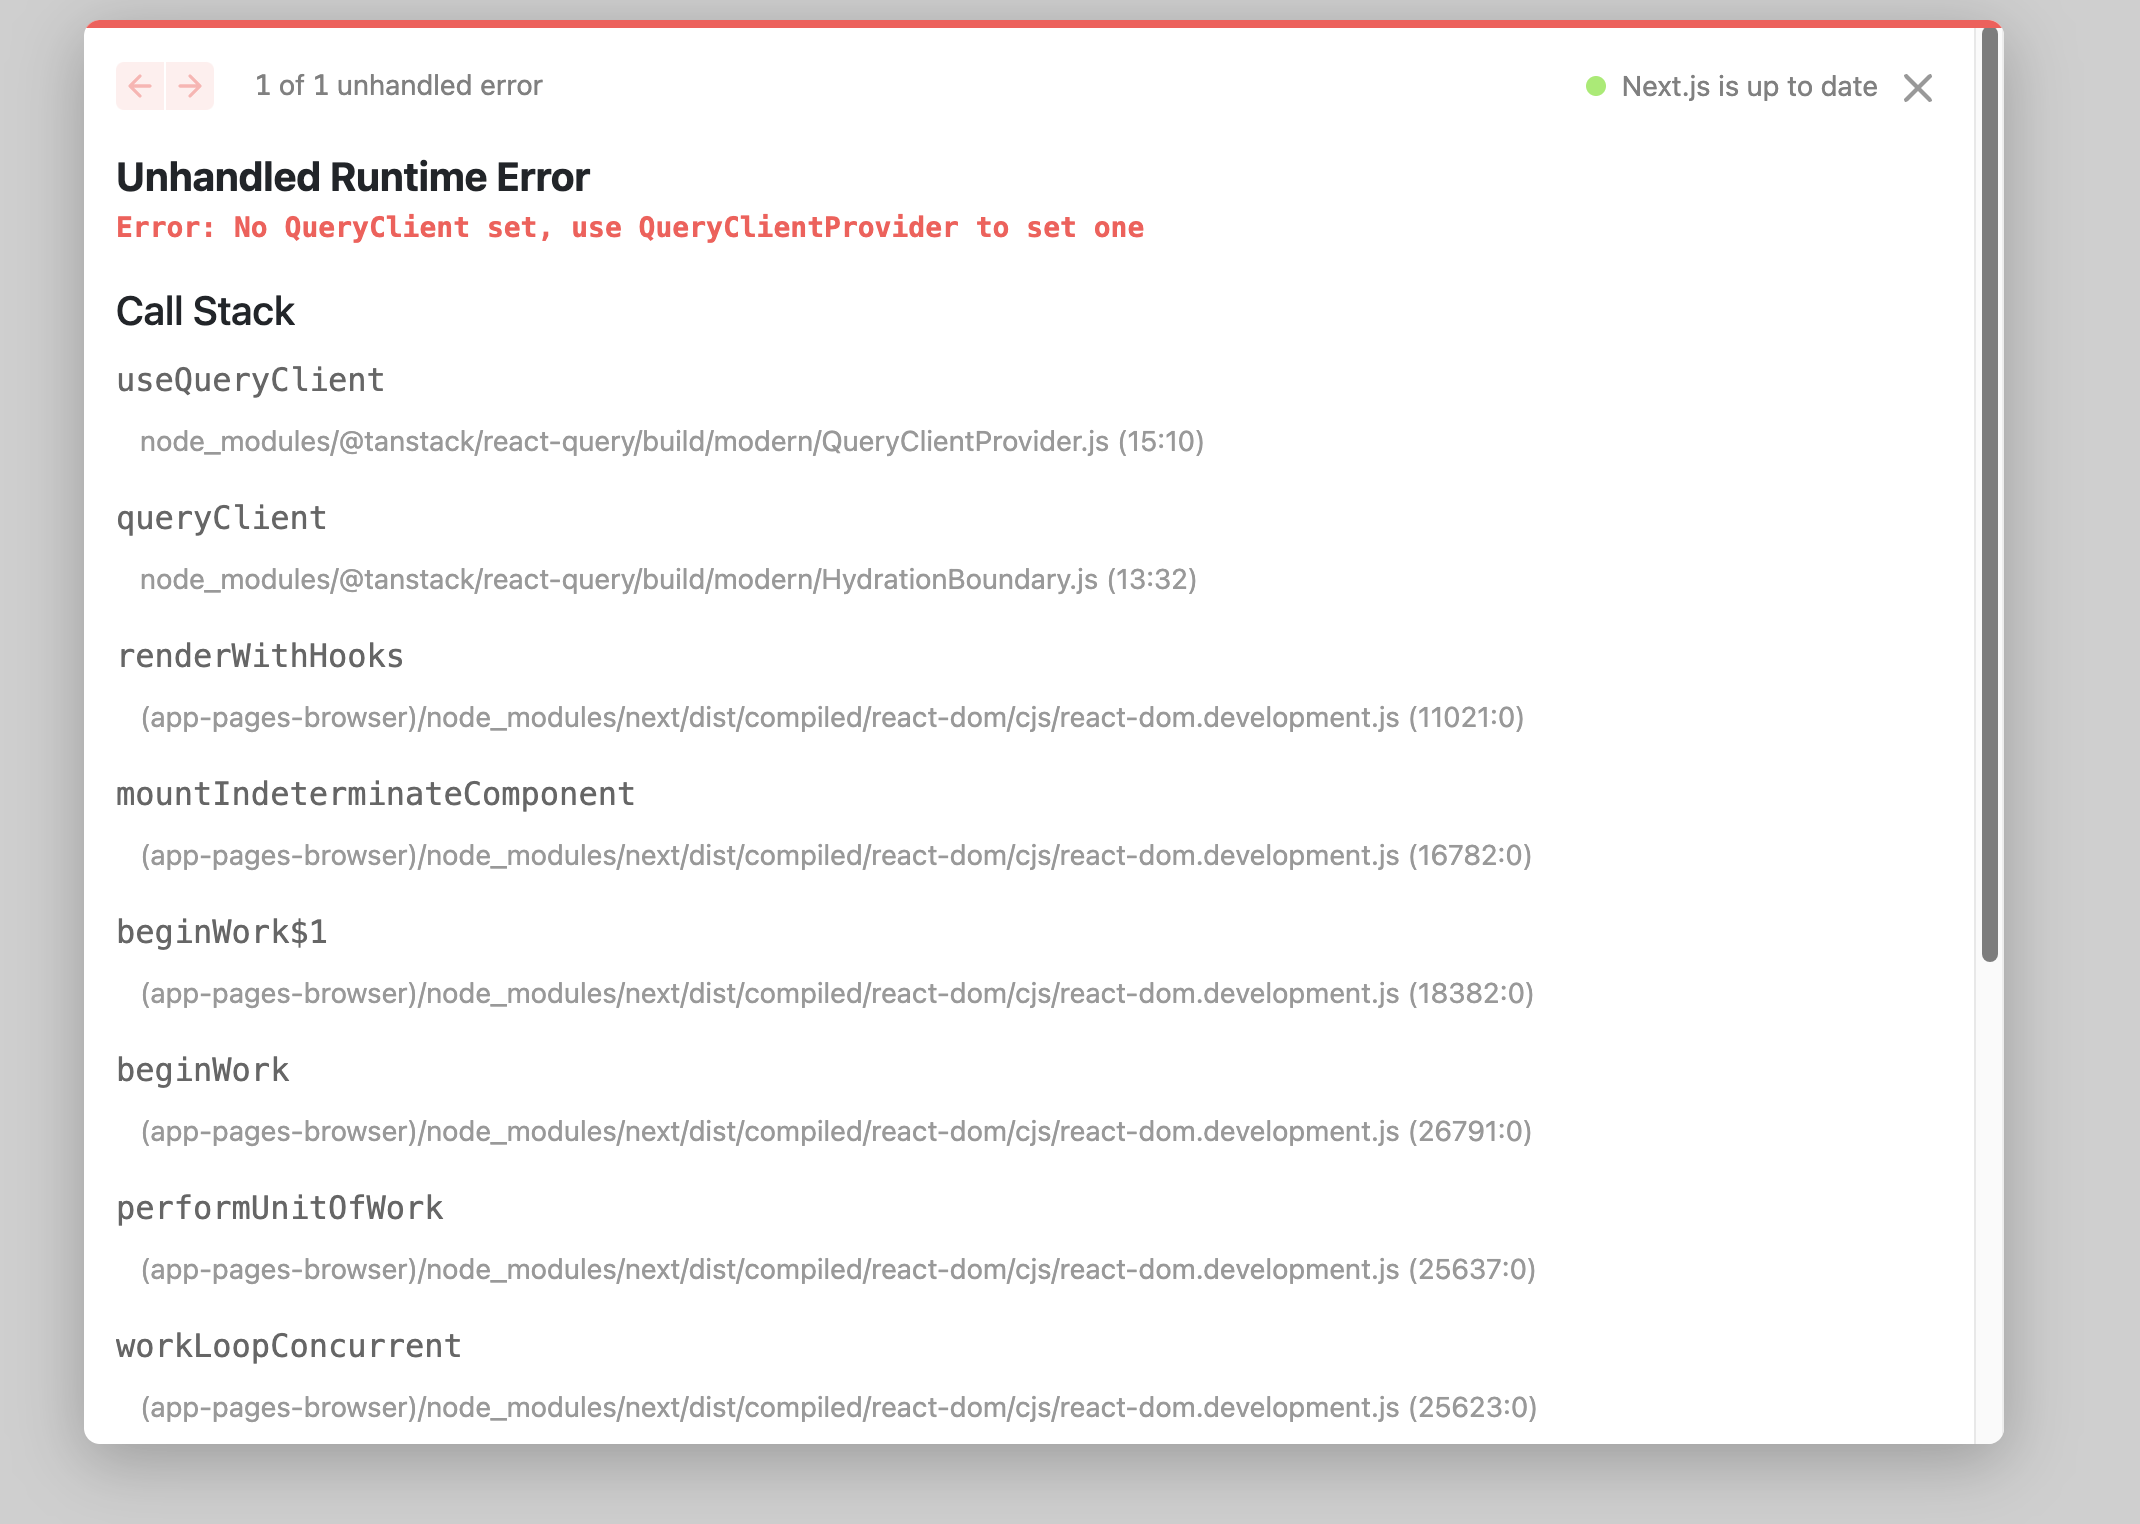Select the beginWork stack frame
This screenshot has height=1524, width=2140.
pos(202,1070)
